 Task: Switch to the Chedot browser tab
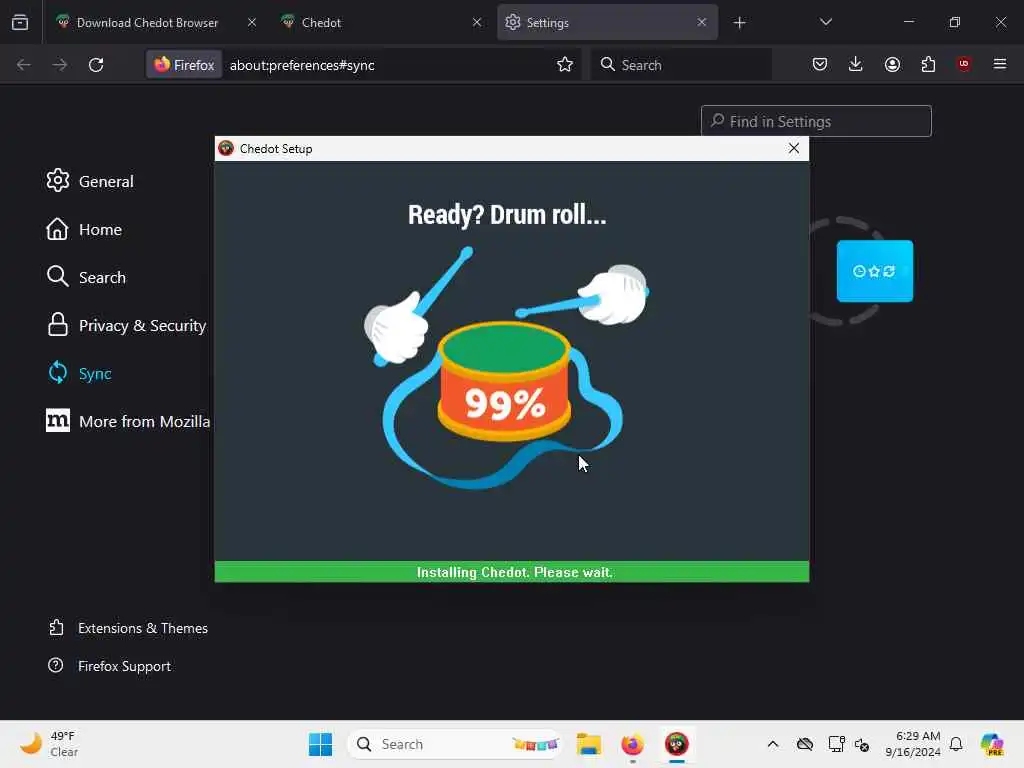pyautogui.click(x=381, y=22)
